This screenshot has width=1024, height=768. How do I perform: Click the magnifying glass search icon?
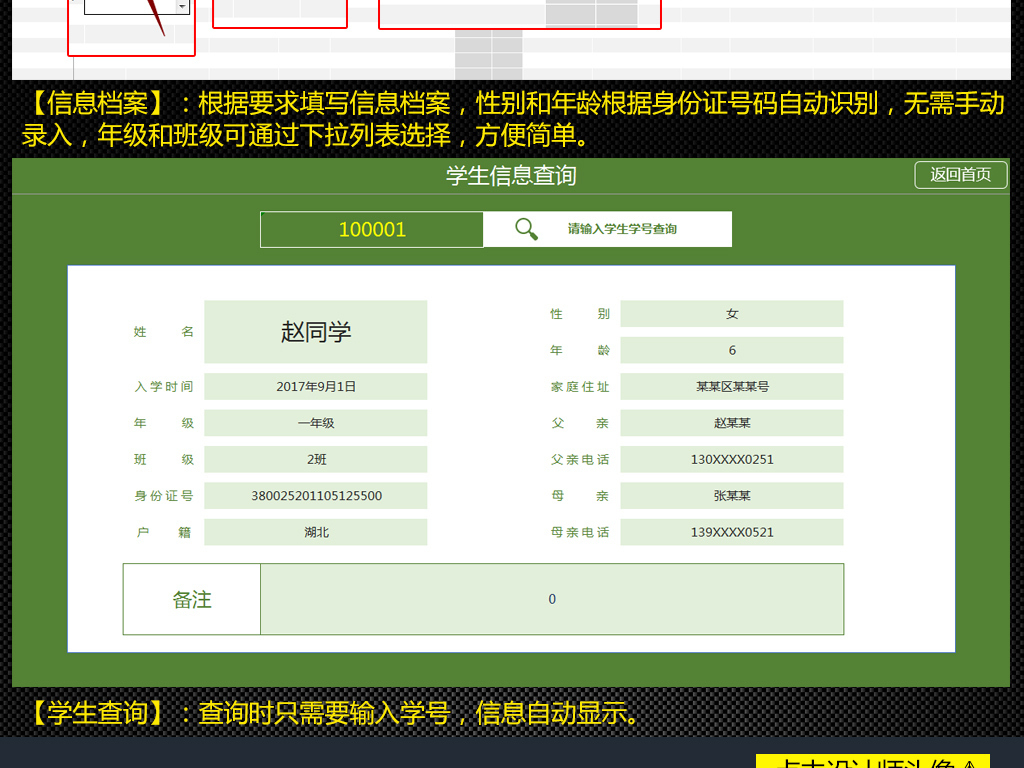(526, 229)
